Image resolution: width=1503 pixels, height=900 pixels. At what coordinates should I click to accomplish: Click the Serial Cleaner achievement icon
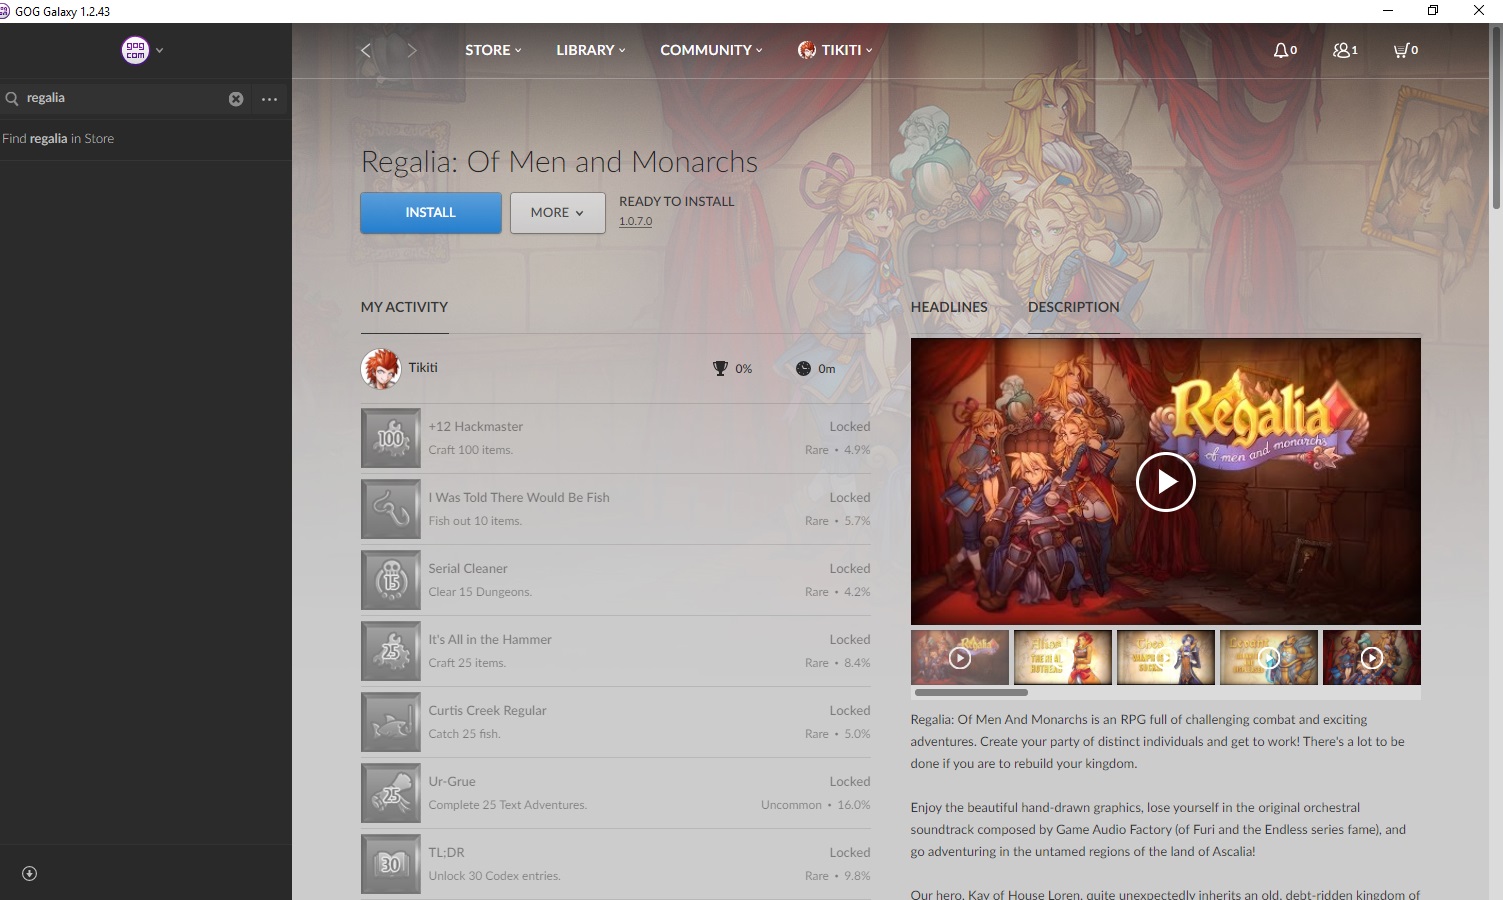coord(391,580)
